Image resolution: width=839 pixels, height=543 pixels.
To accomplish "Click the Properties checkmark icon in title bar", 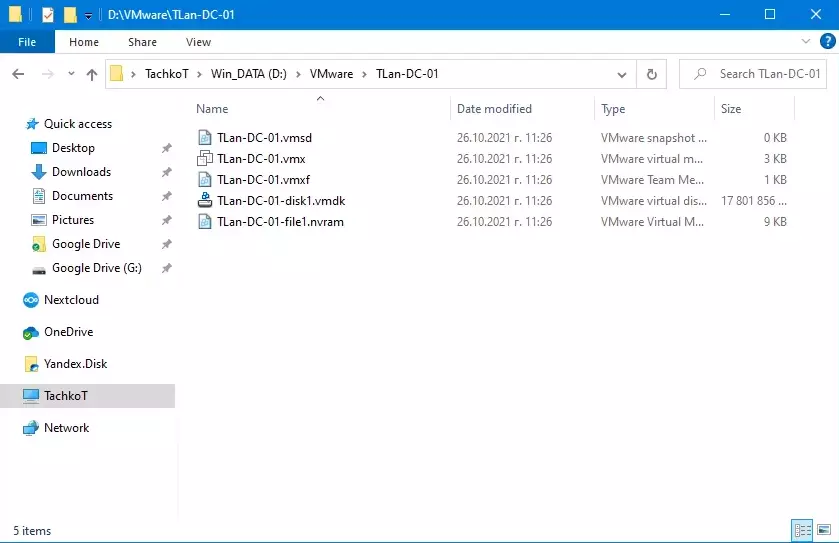I will (48, 14).
